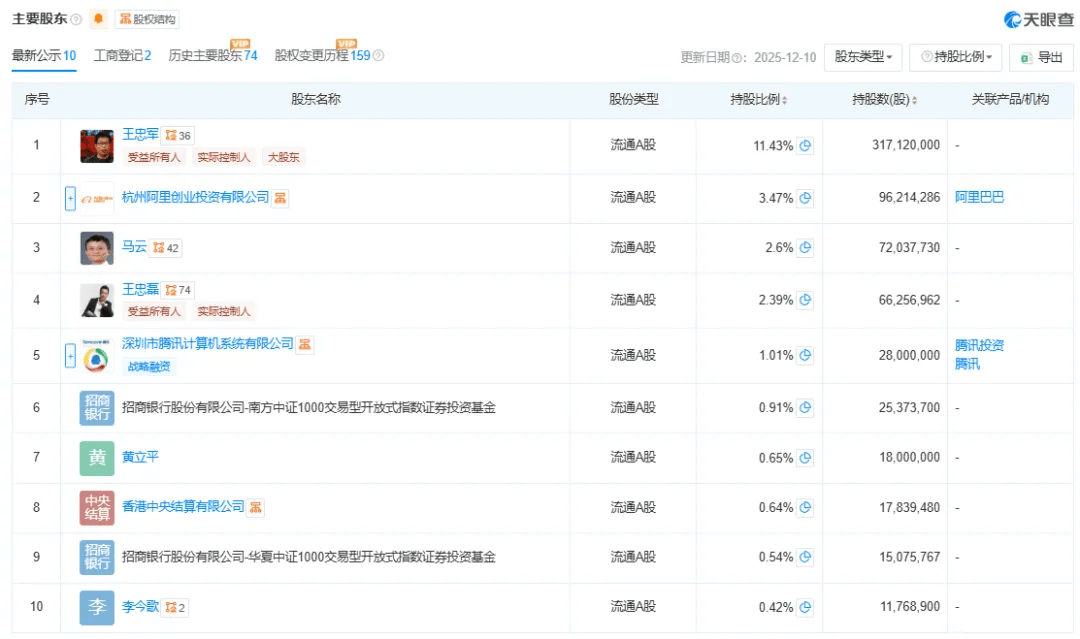
Task: Expand the 杭州阿里创业投资有限公司 row
Action: coord(70,198)
